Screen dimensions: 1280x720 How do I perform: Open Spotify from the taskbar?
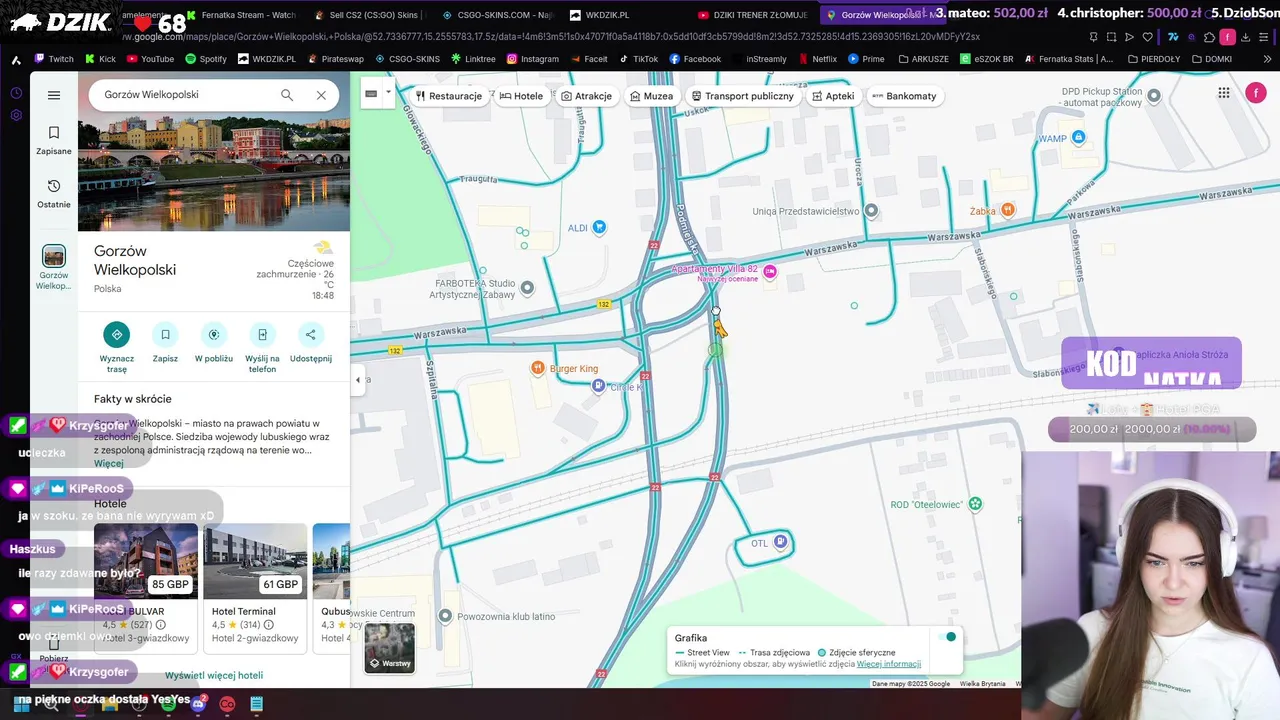pyautogui.click(x=168, y=704)
